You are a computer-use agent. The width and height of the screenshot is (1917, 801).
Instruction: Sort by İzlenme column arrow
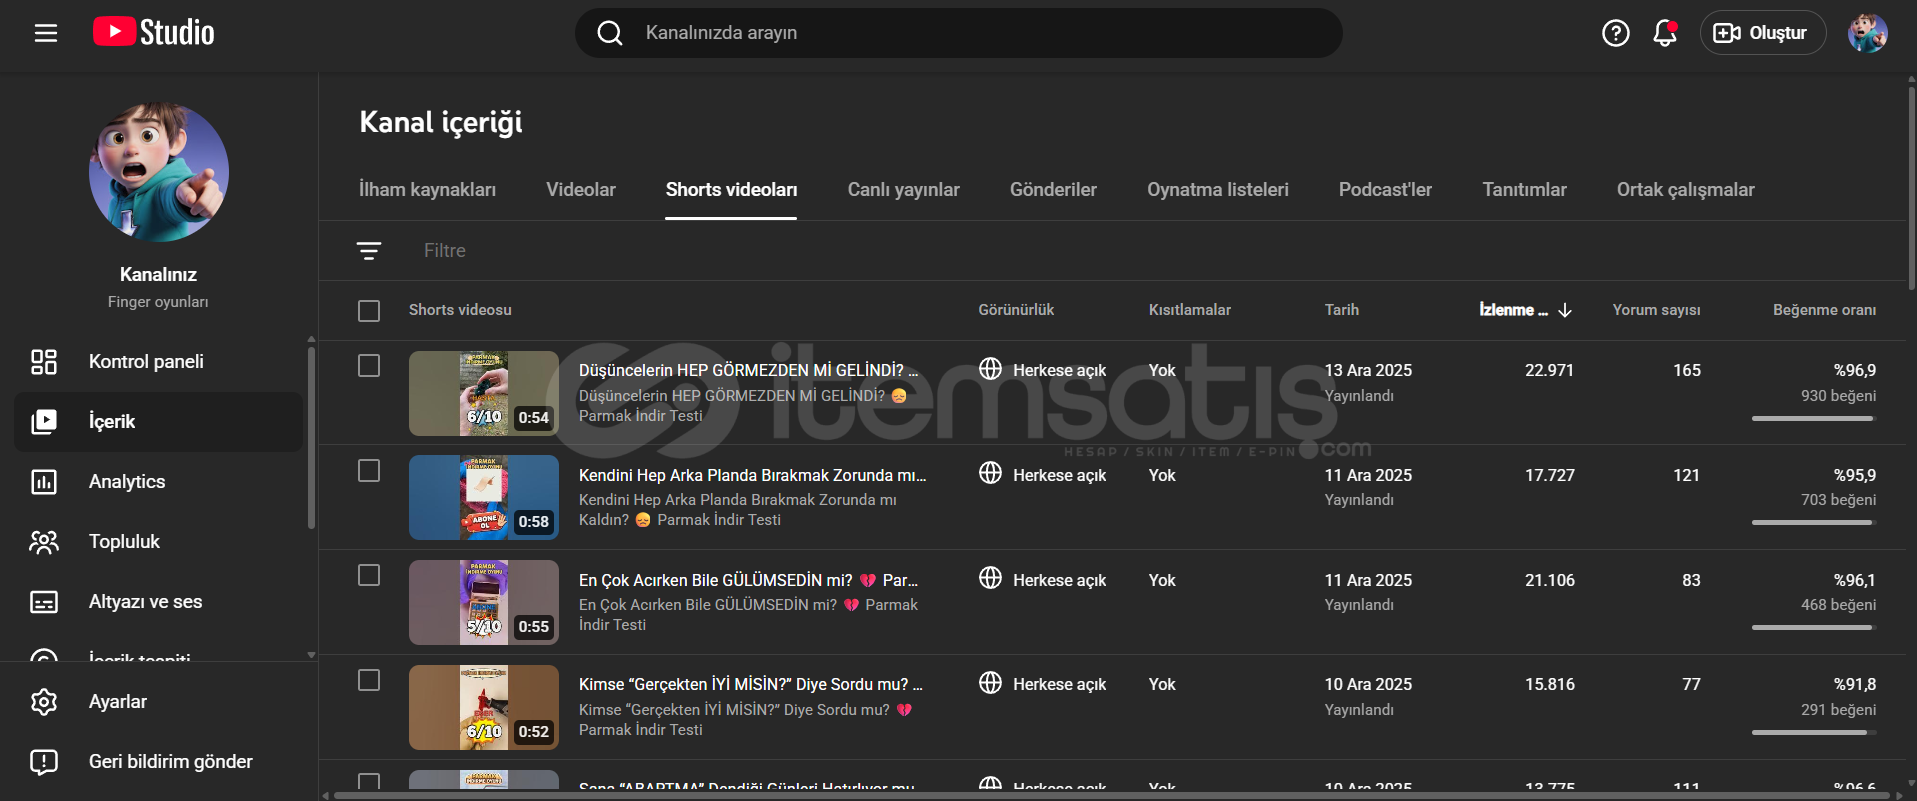(x=1565, y=310)
